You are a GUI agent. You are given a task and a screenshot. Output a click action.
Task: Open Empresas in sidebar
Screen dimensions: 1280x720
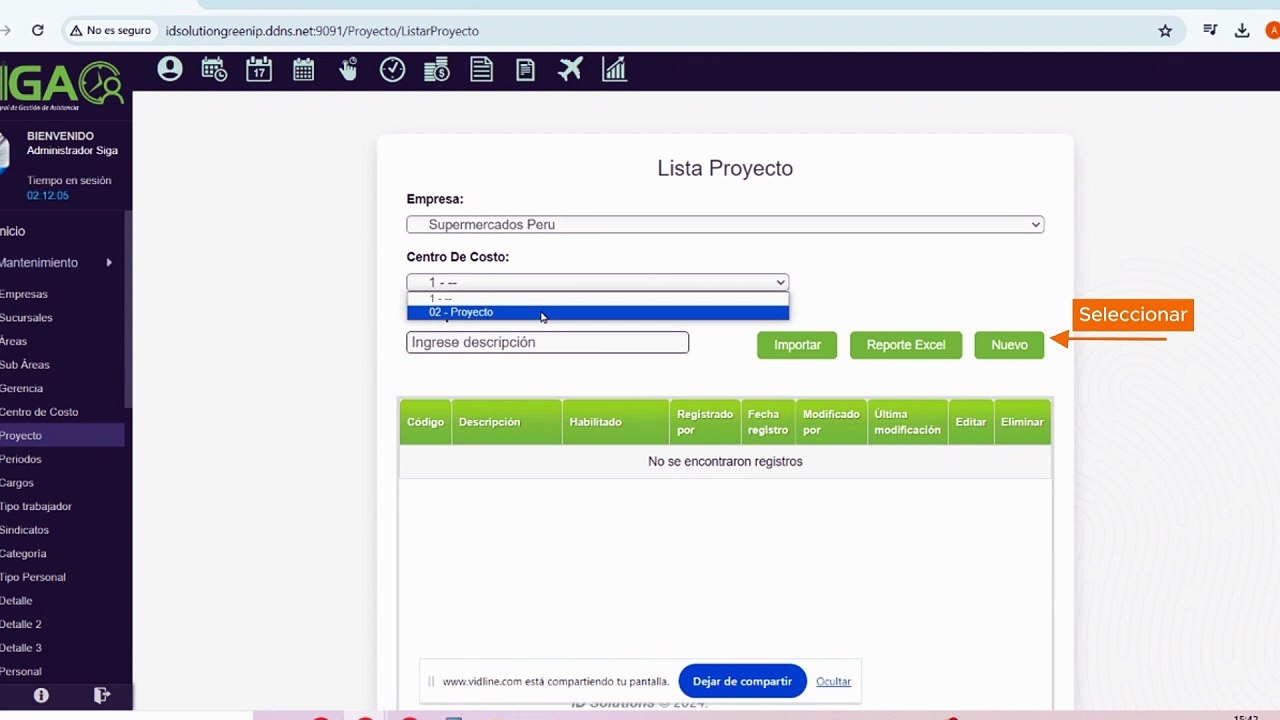[24, 294]
